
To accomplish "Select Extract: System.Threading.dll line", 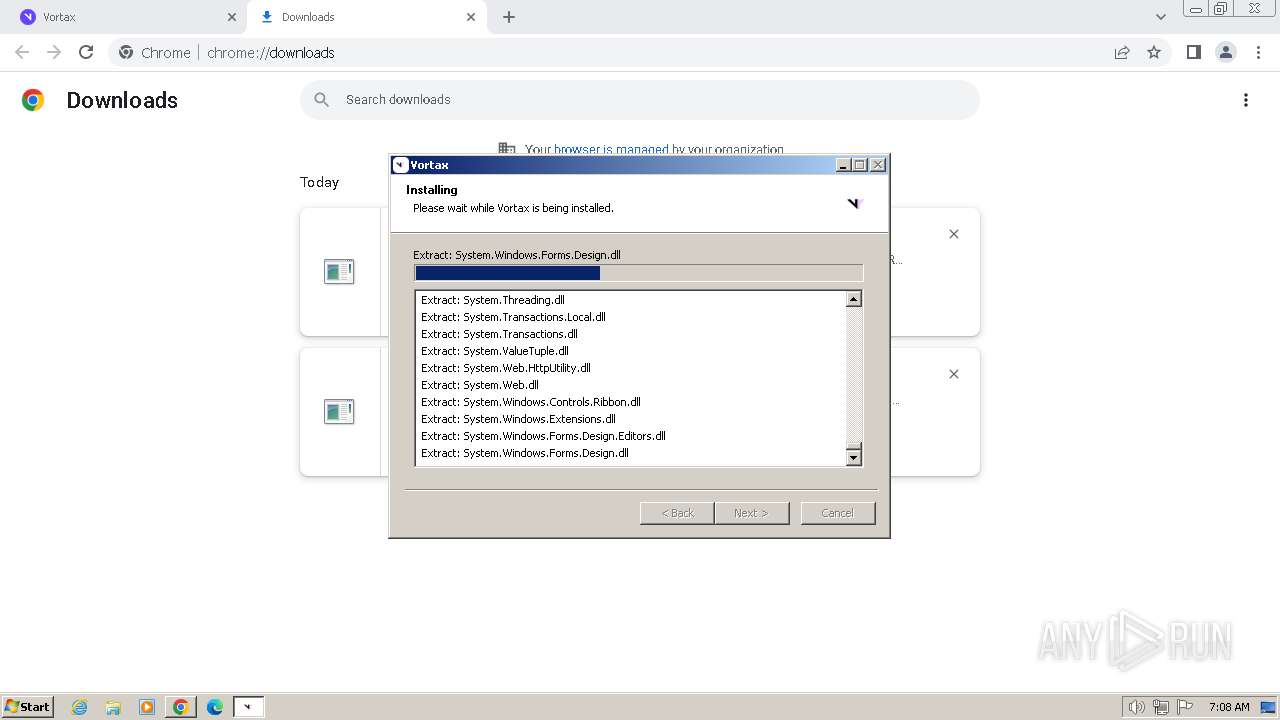I will tap(492, 300).
